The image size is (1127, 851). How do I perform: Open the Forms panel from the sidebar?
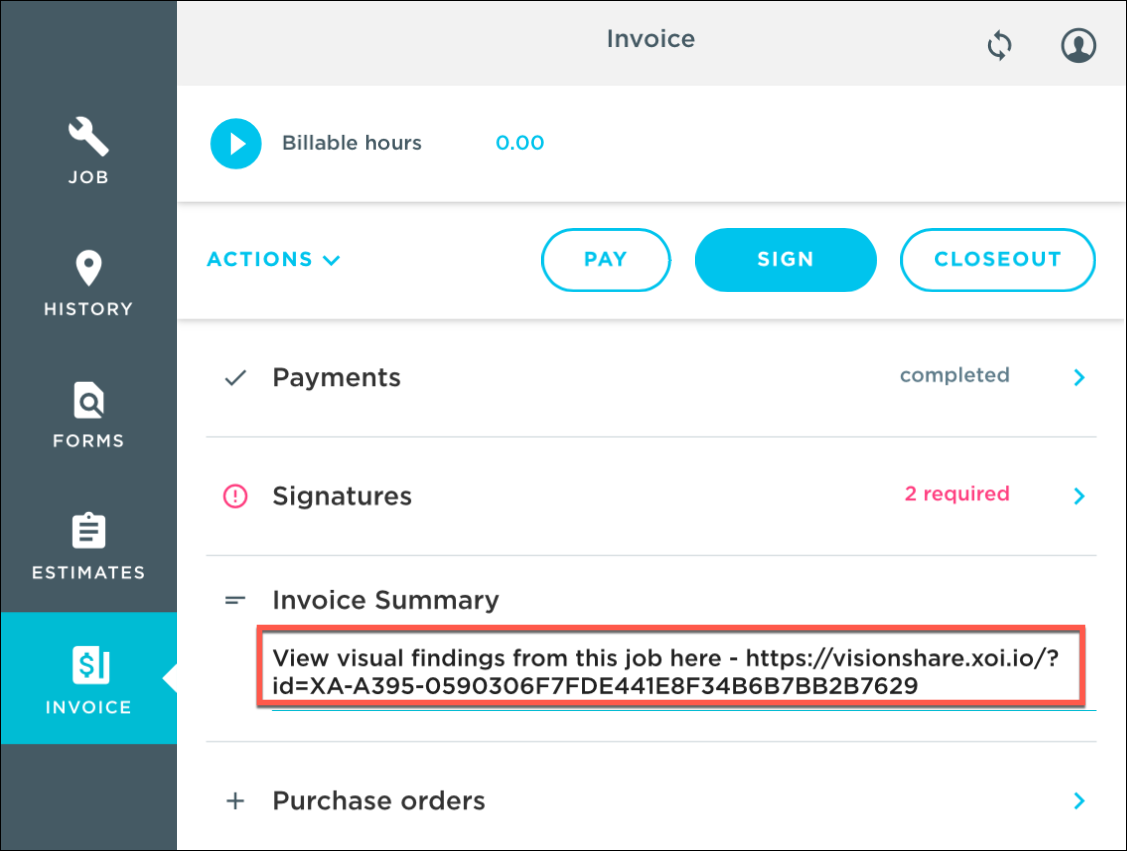(x=88, y=414)
